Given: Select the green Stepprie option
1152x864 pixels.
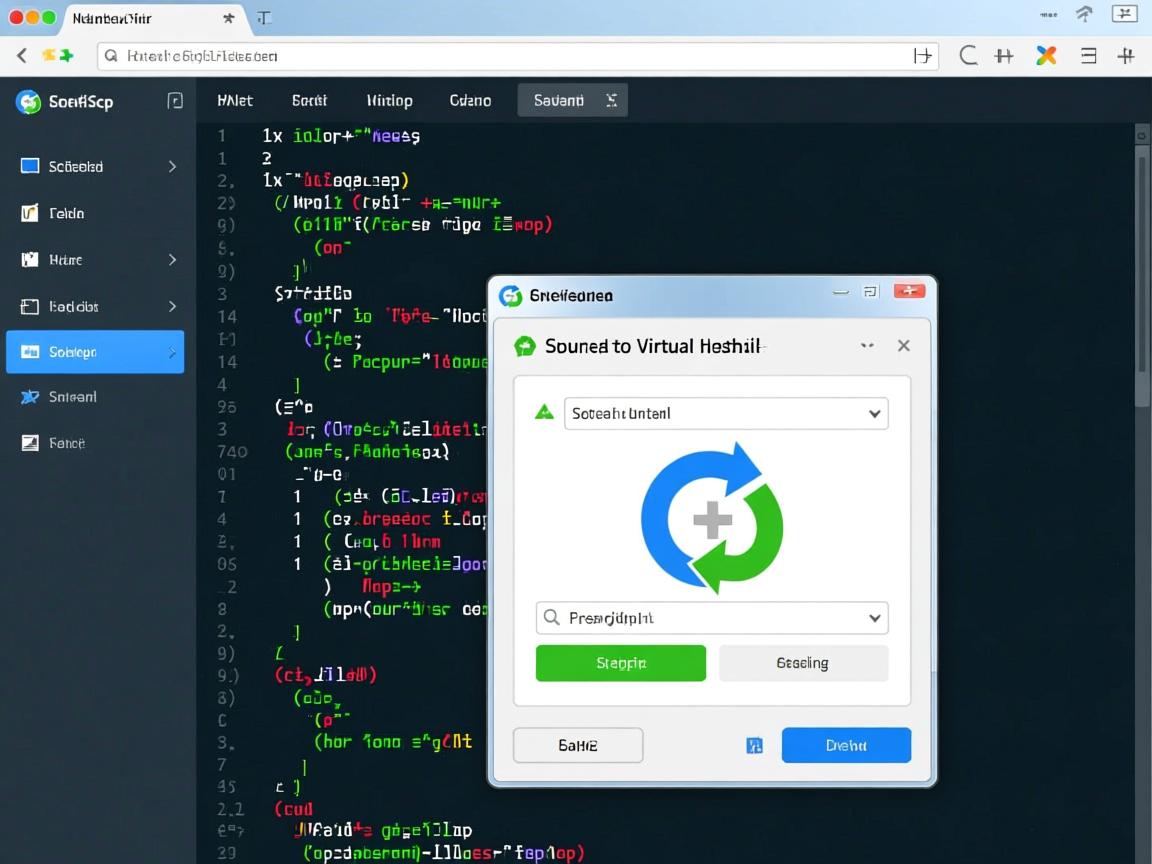Looking at the screenshot, I should (x=620, y=663).
